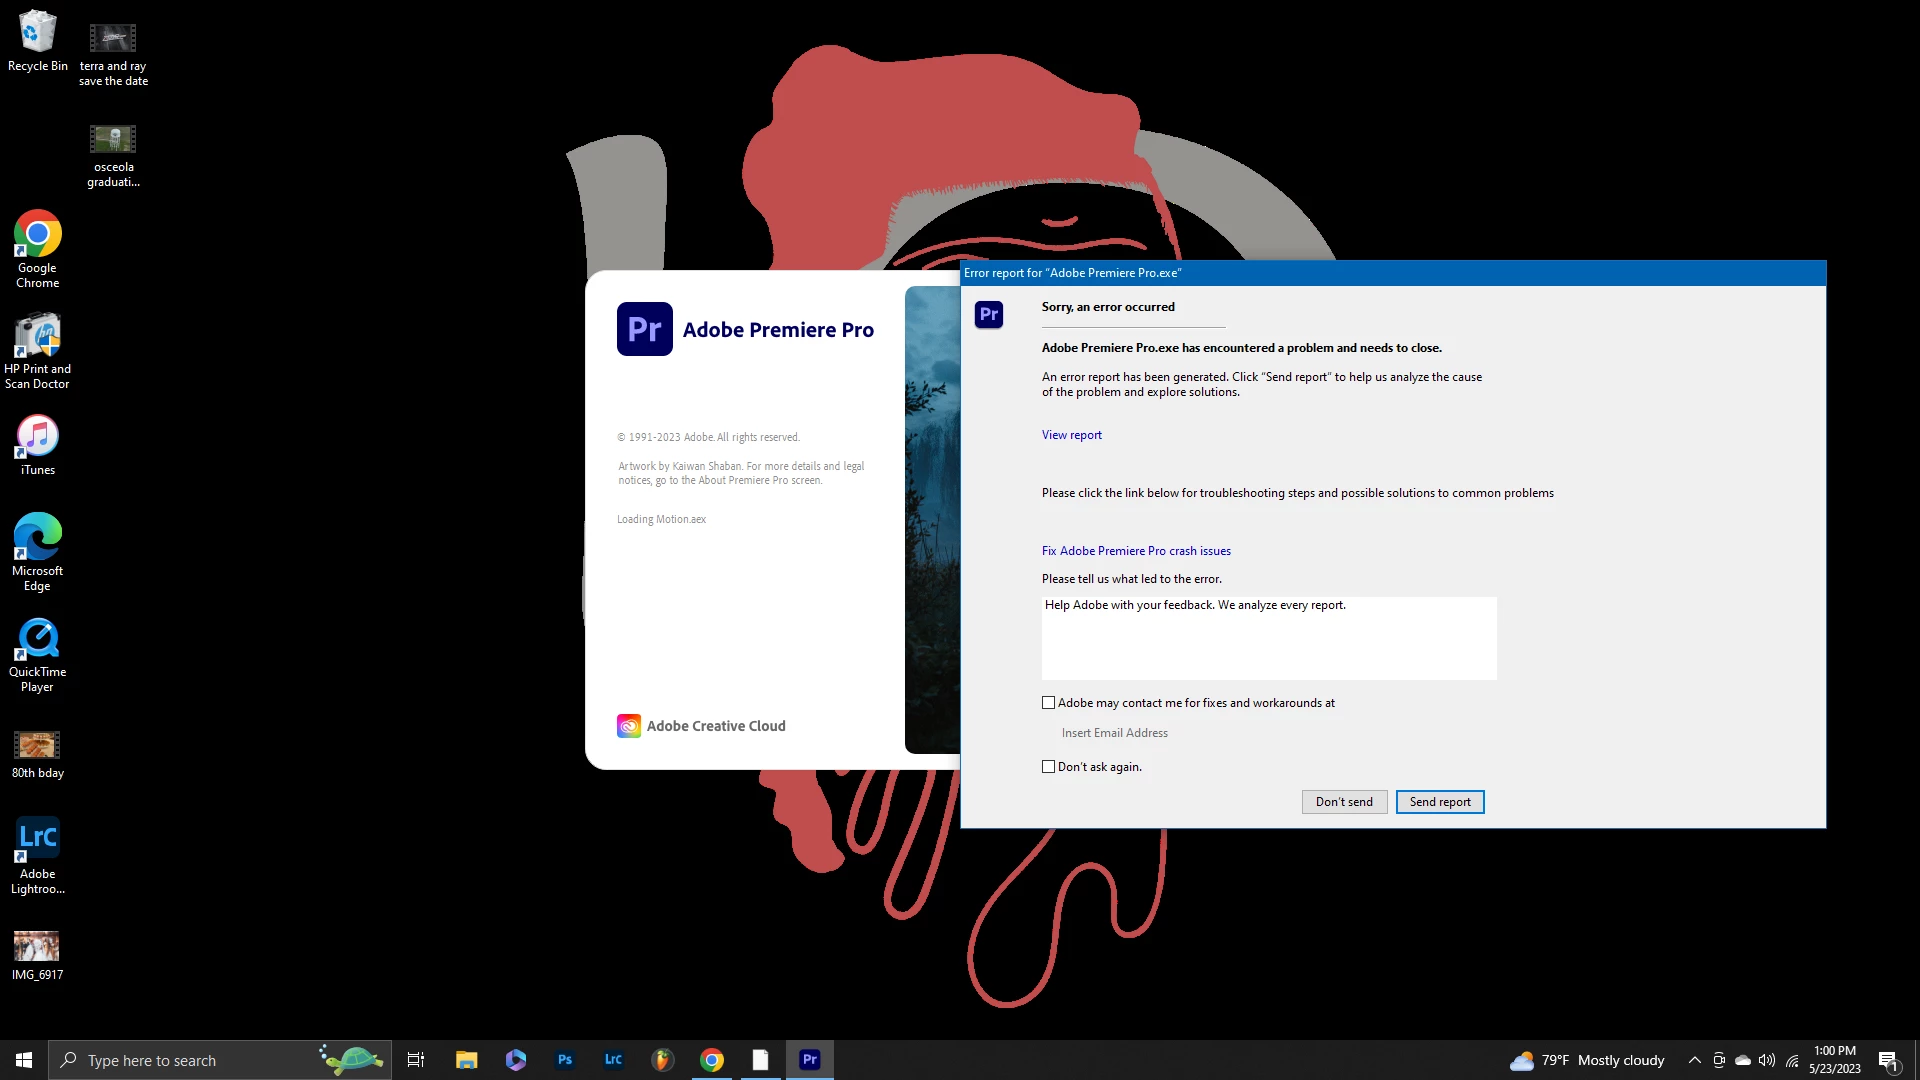Open Task View from taskbar
Viewport: 1920px width, 1080px height.
pyautogui.click(x=416, y=1060)
